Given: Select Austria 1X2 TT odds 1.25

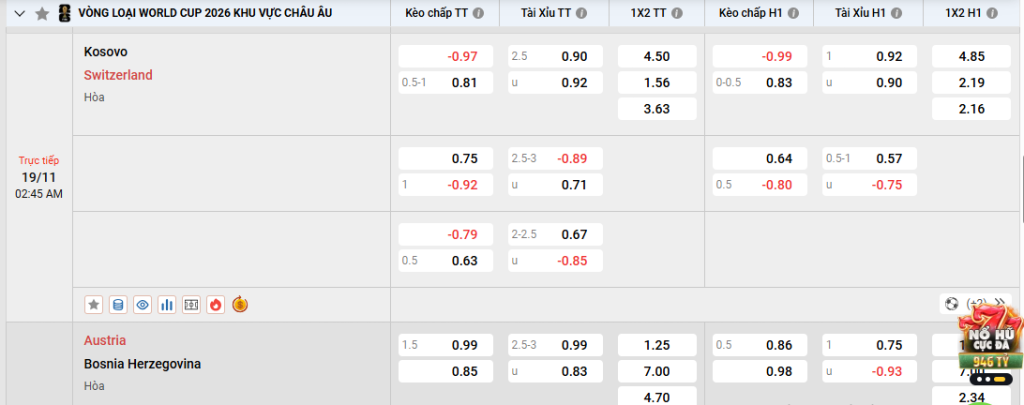Looking at the screenshot, I should pyautogui.click(x=657, y=345).
